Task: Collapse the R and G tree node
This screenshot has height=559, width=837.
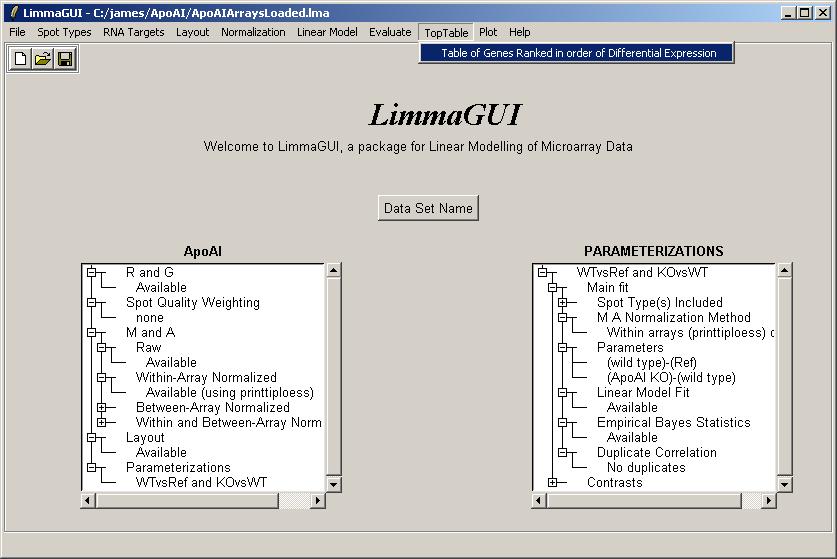Action: [91, 272]
